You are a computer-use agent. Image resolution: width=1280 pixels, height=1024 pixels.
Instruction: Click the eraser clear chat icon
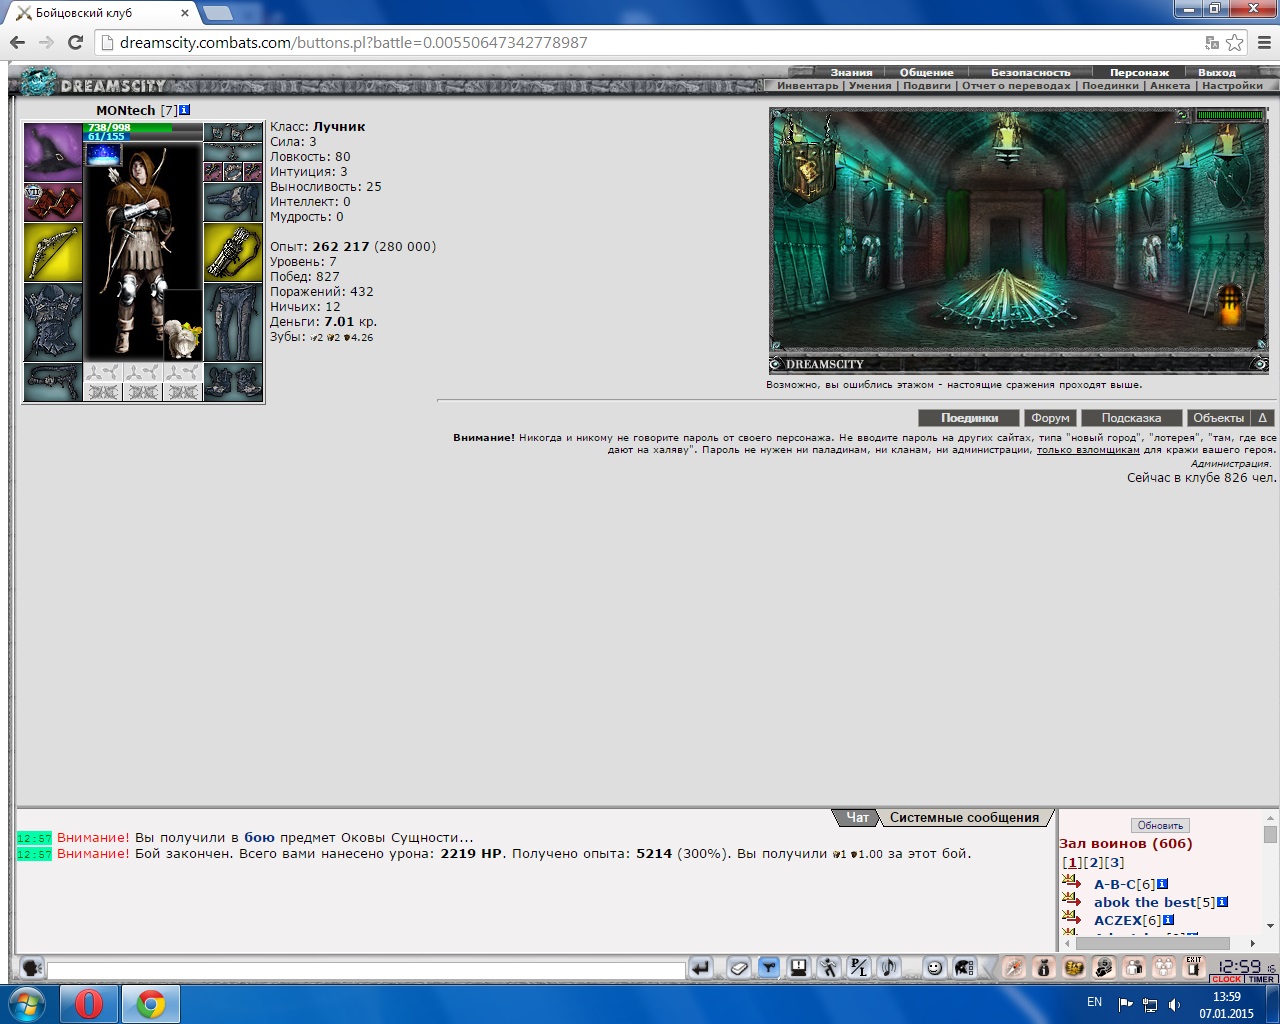pos(739,967)
